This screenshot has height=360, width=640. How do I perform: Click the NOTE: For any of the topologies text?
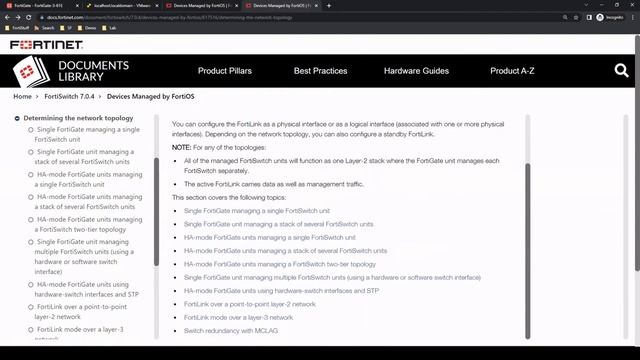(219, 147)
